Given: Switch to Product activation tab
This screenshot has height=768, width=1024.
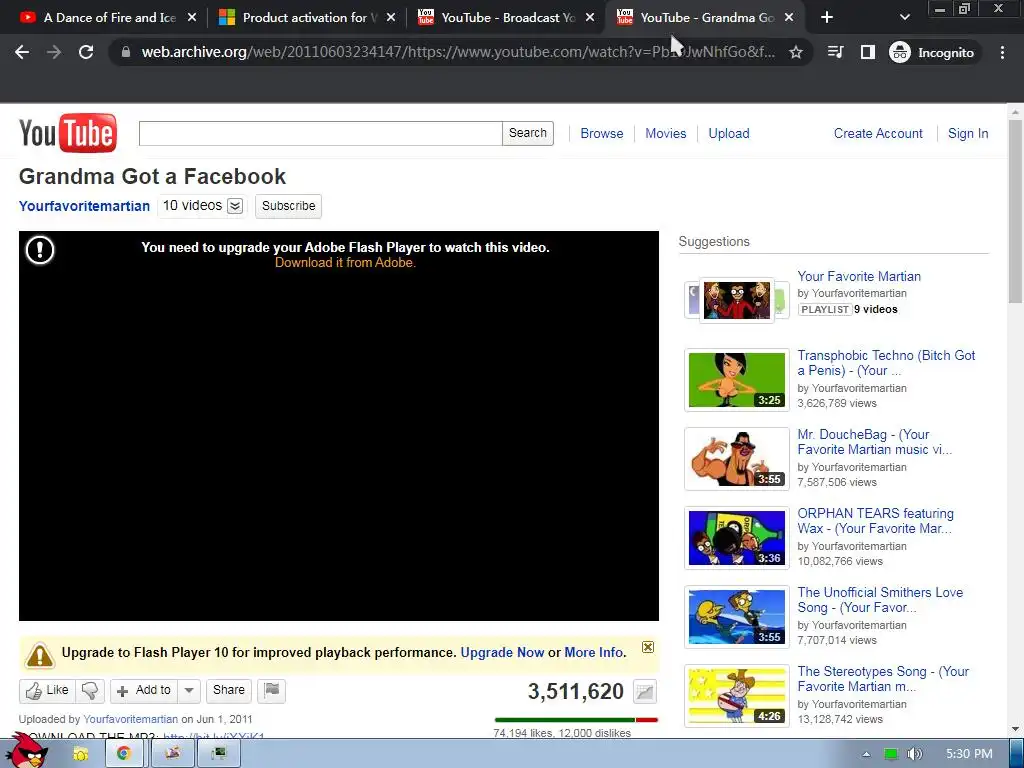Looking at the screenshot, I should click(297, 18).
